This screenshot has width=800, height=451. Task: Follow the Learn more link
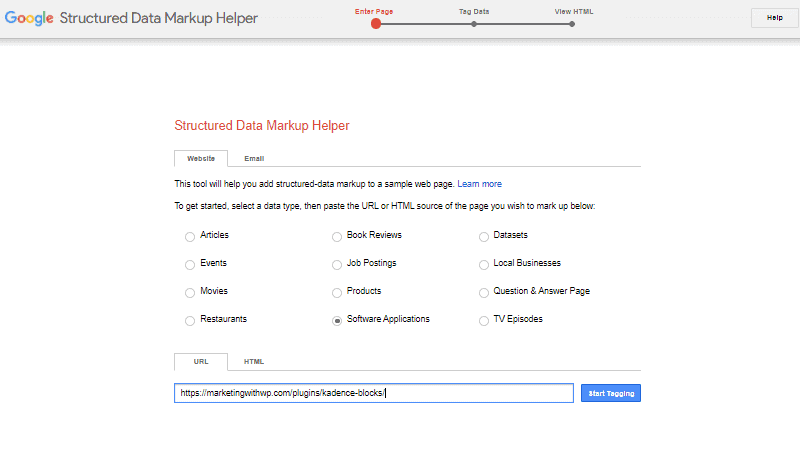pos(479,184)
